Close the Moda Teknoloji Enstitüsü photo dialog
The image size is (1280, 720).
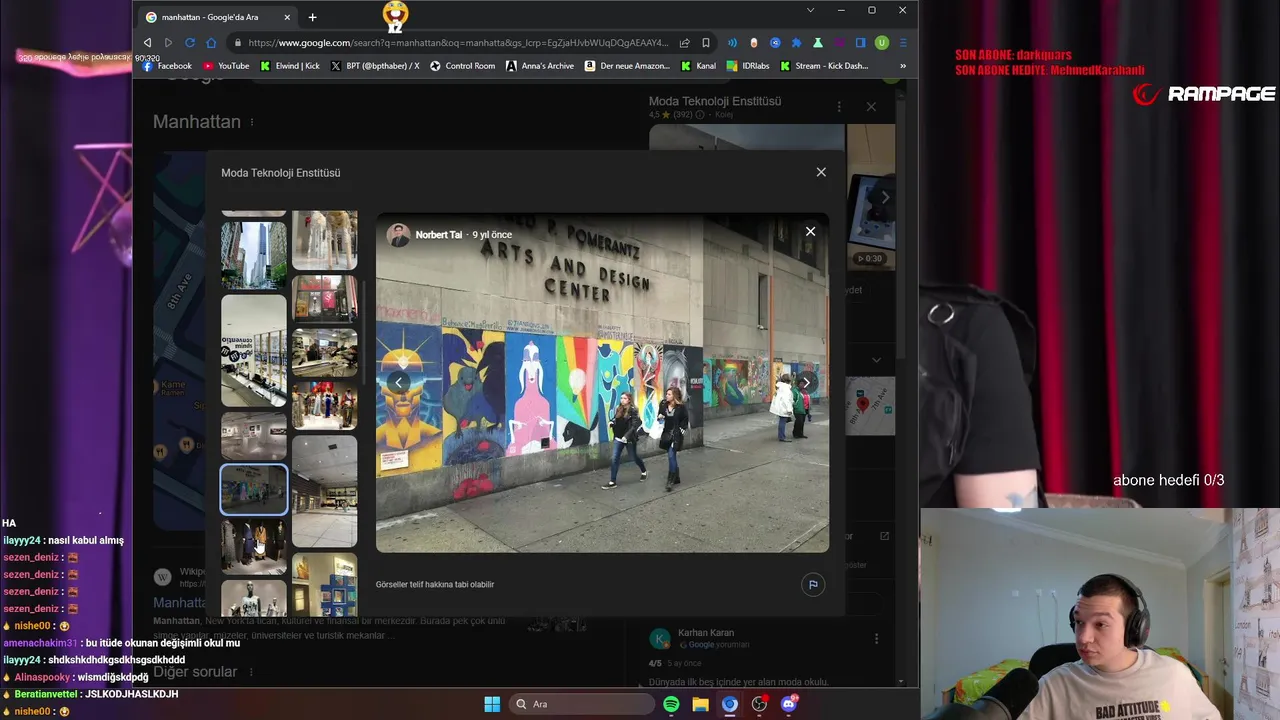[x=821, y=172]
